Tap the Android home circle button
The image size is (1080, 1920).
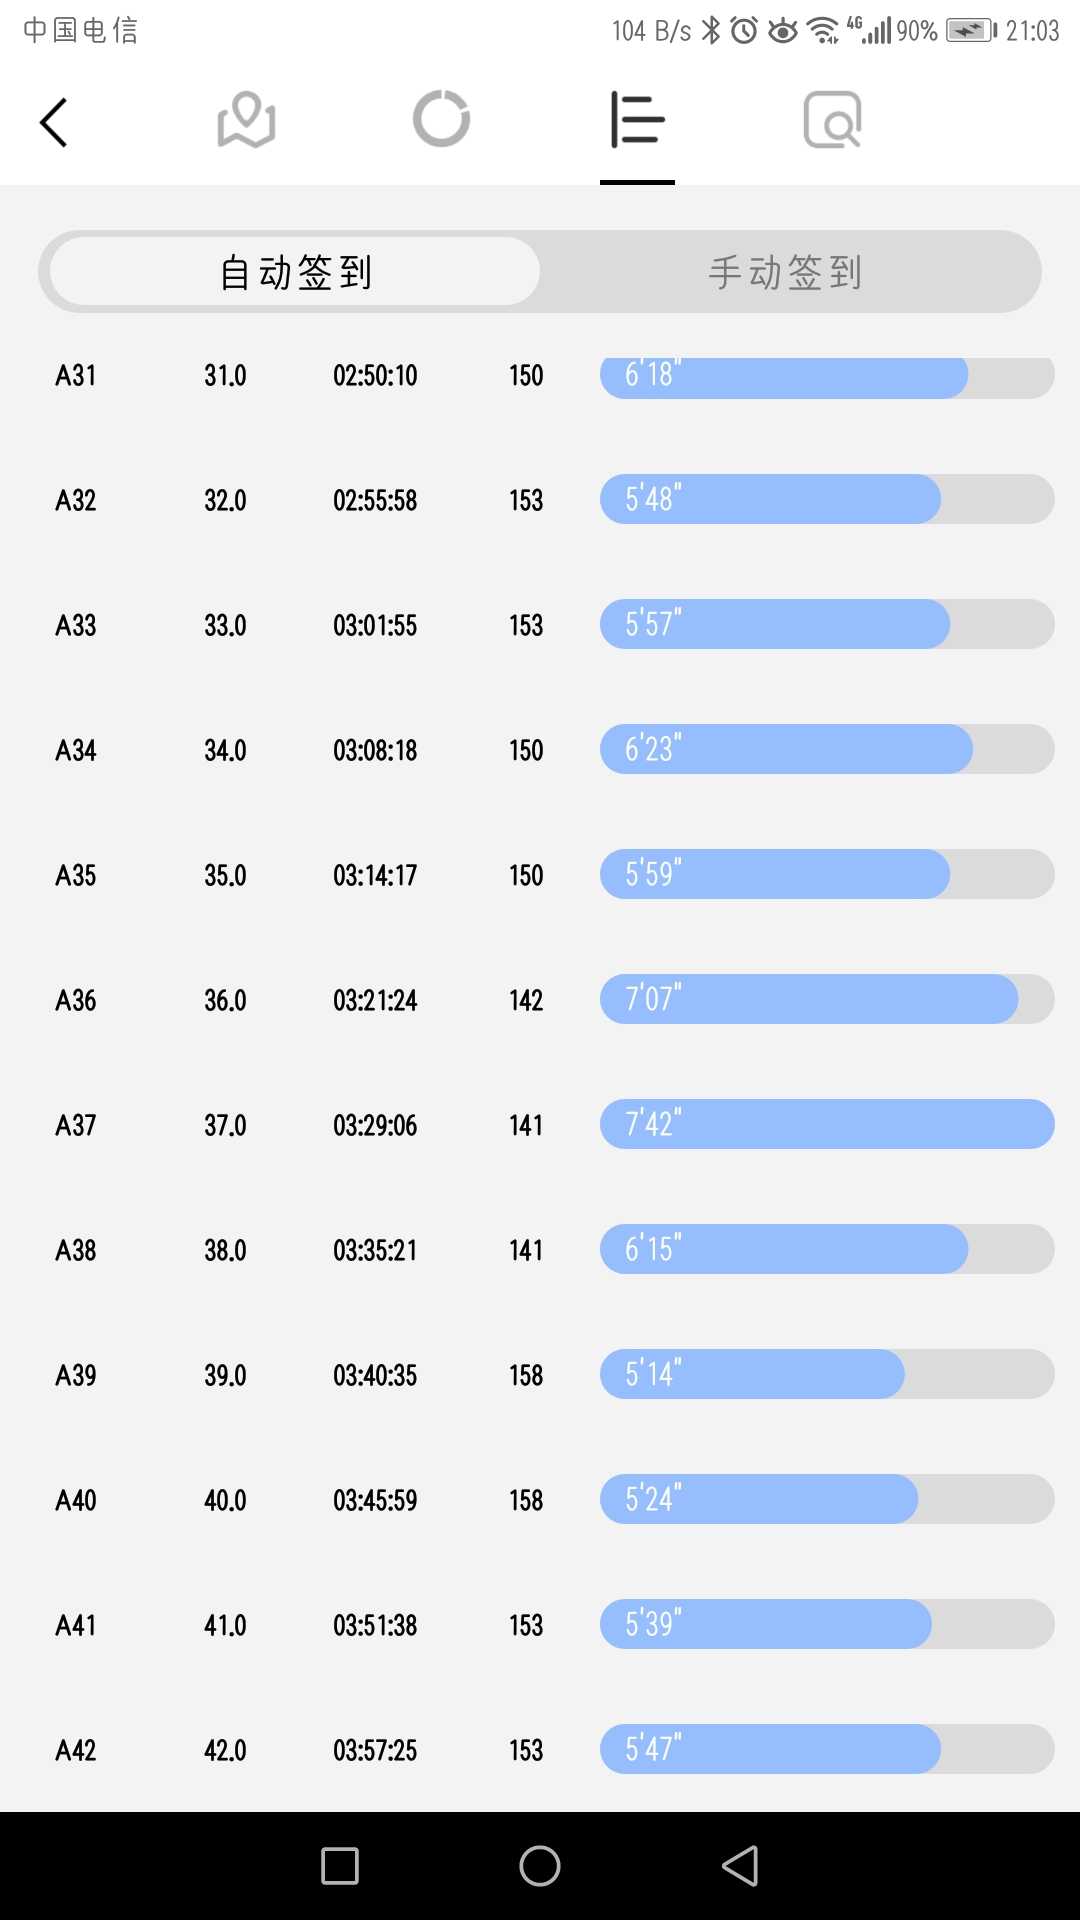tap(540, 1866)
